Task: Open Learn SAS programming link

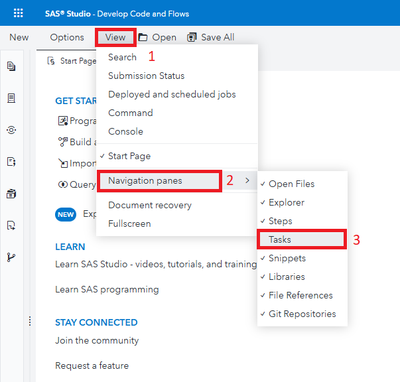Action: coord(107,289)
